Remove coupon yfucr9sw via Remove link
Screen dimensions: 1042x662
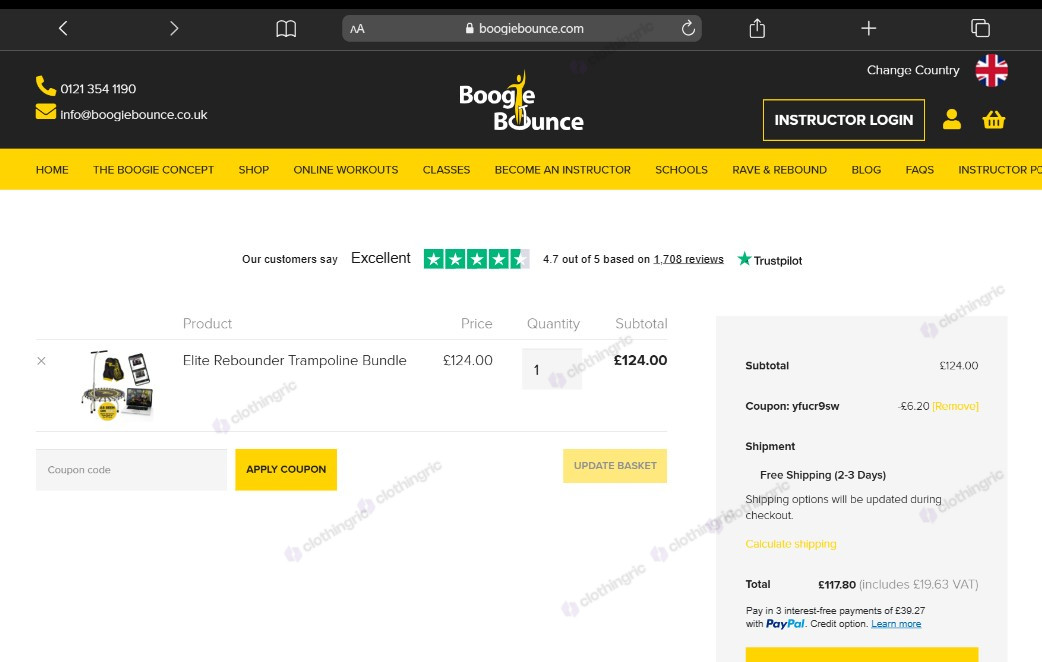point(956,406)
